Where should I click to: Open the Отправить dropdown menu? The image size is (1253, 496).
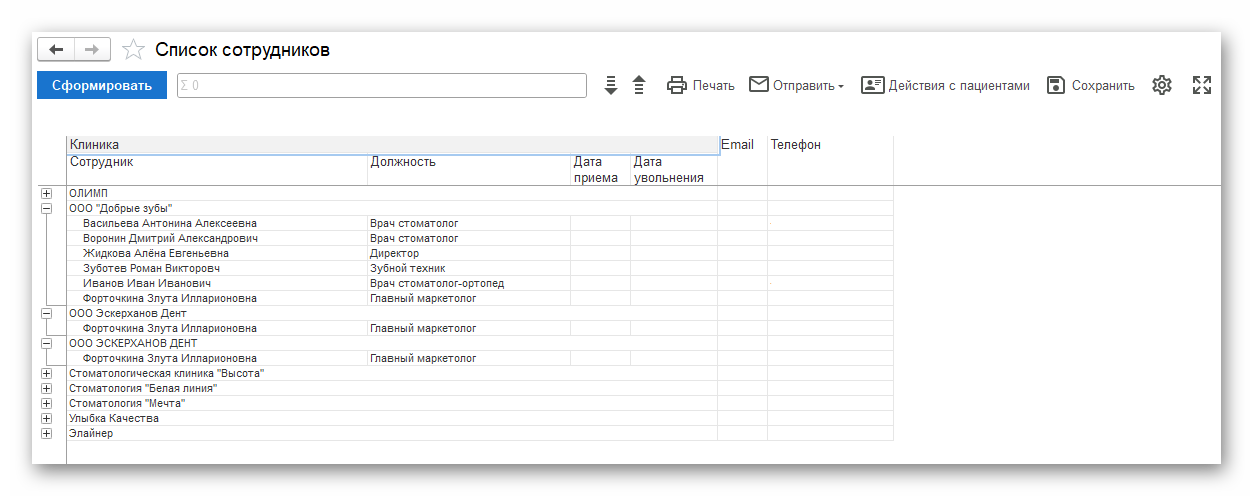(x=797, y=86)
